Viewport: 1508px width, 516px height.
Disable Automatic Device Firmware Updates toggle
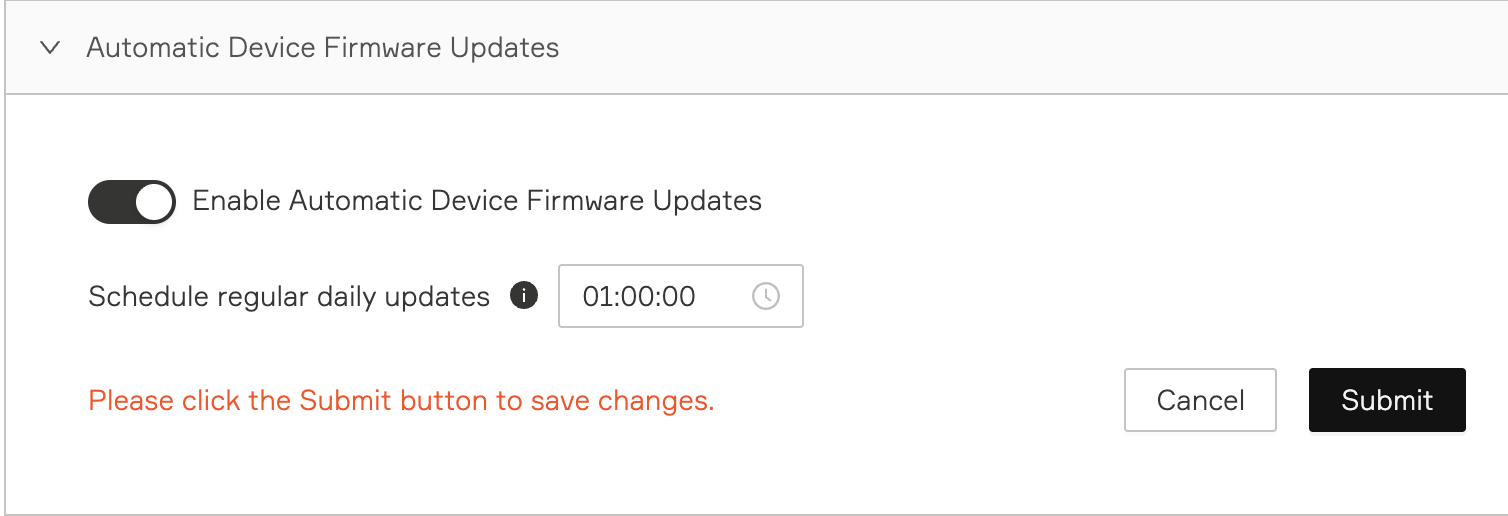coord(131,201)
